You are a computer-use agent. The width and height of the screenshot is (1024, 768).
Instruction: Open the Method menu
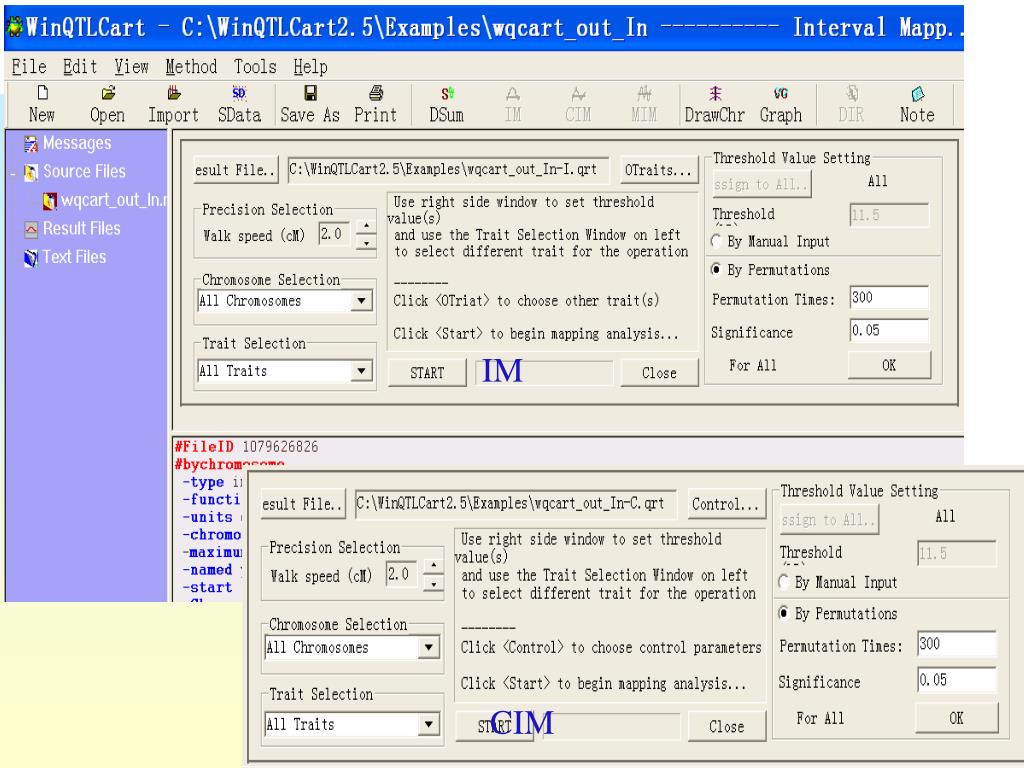point(191,67)
